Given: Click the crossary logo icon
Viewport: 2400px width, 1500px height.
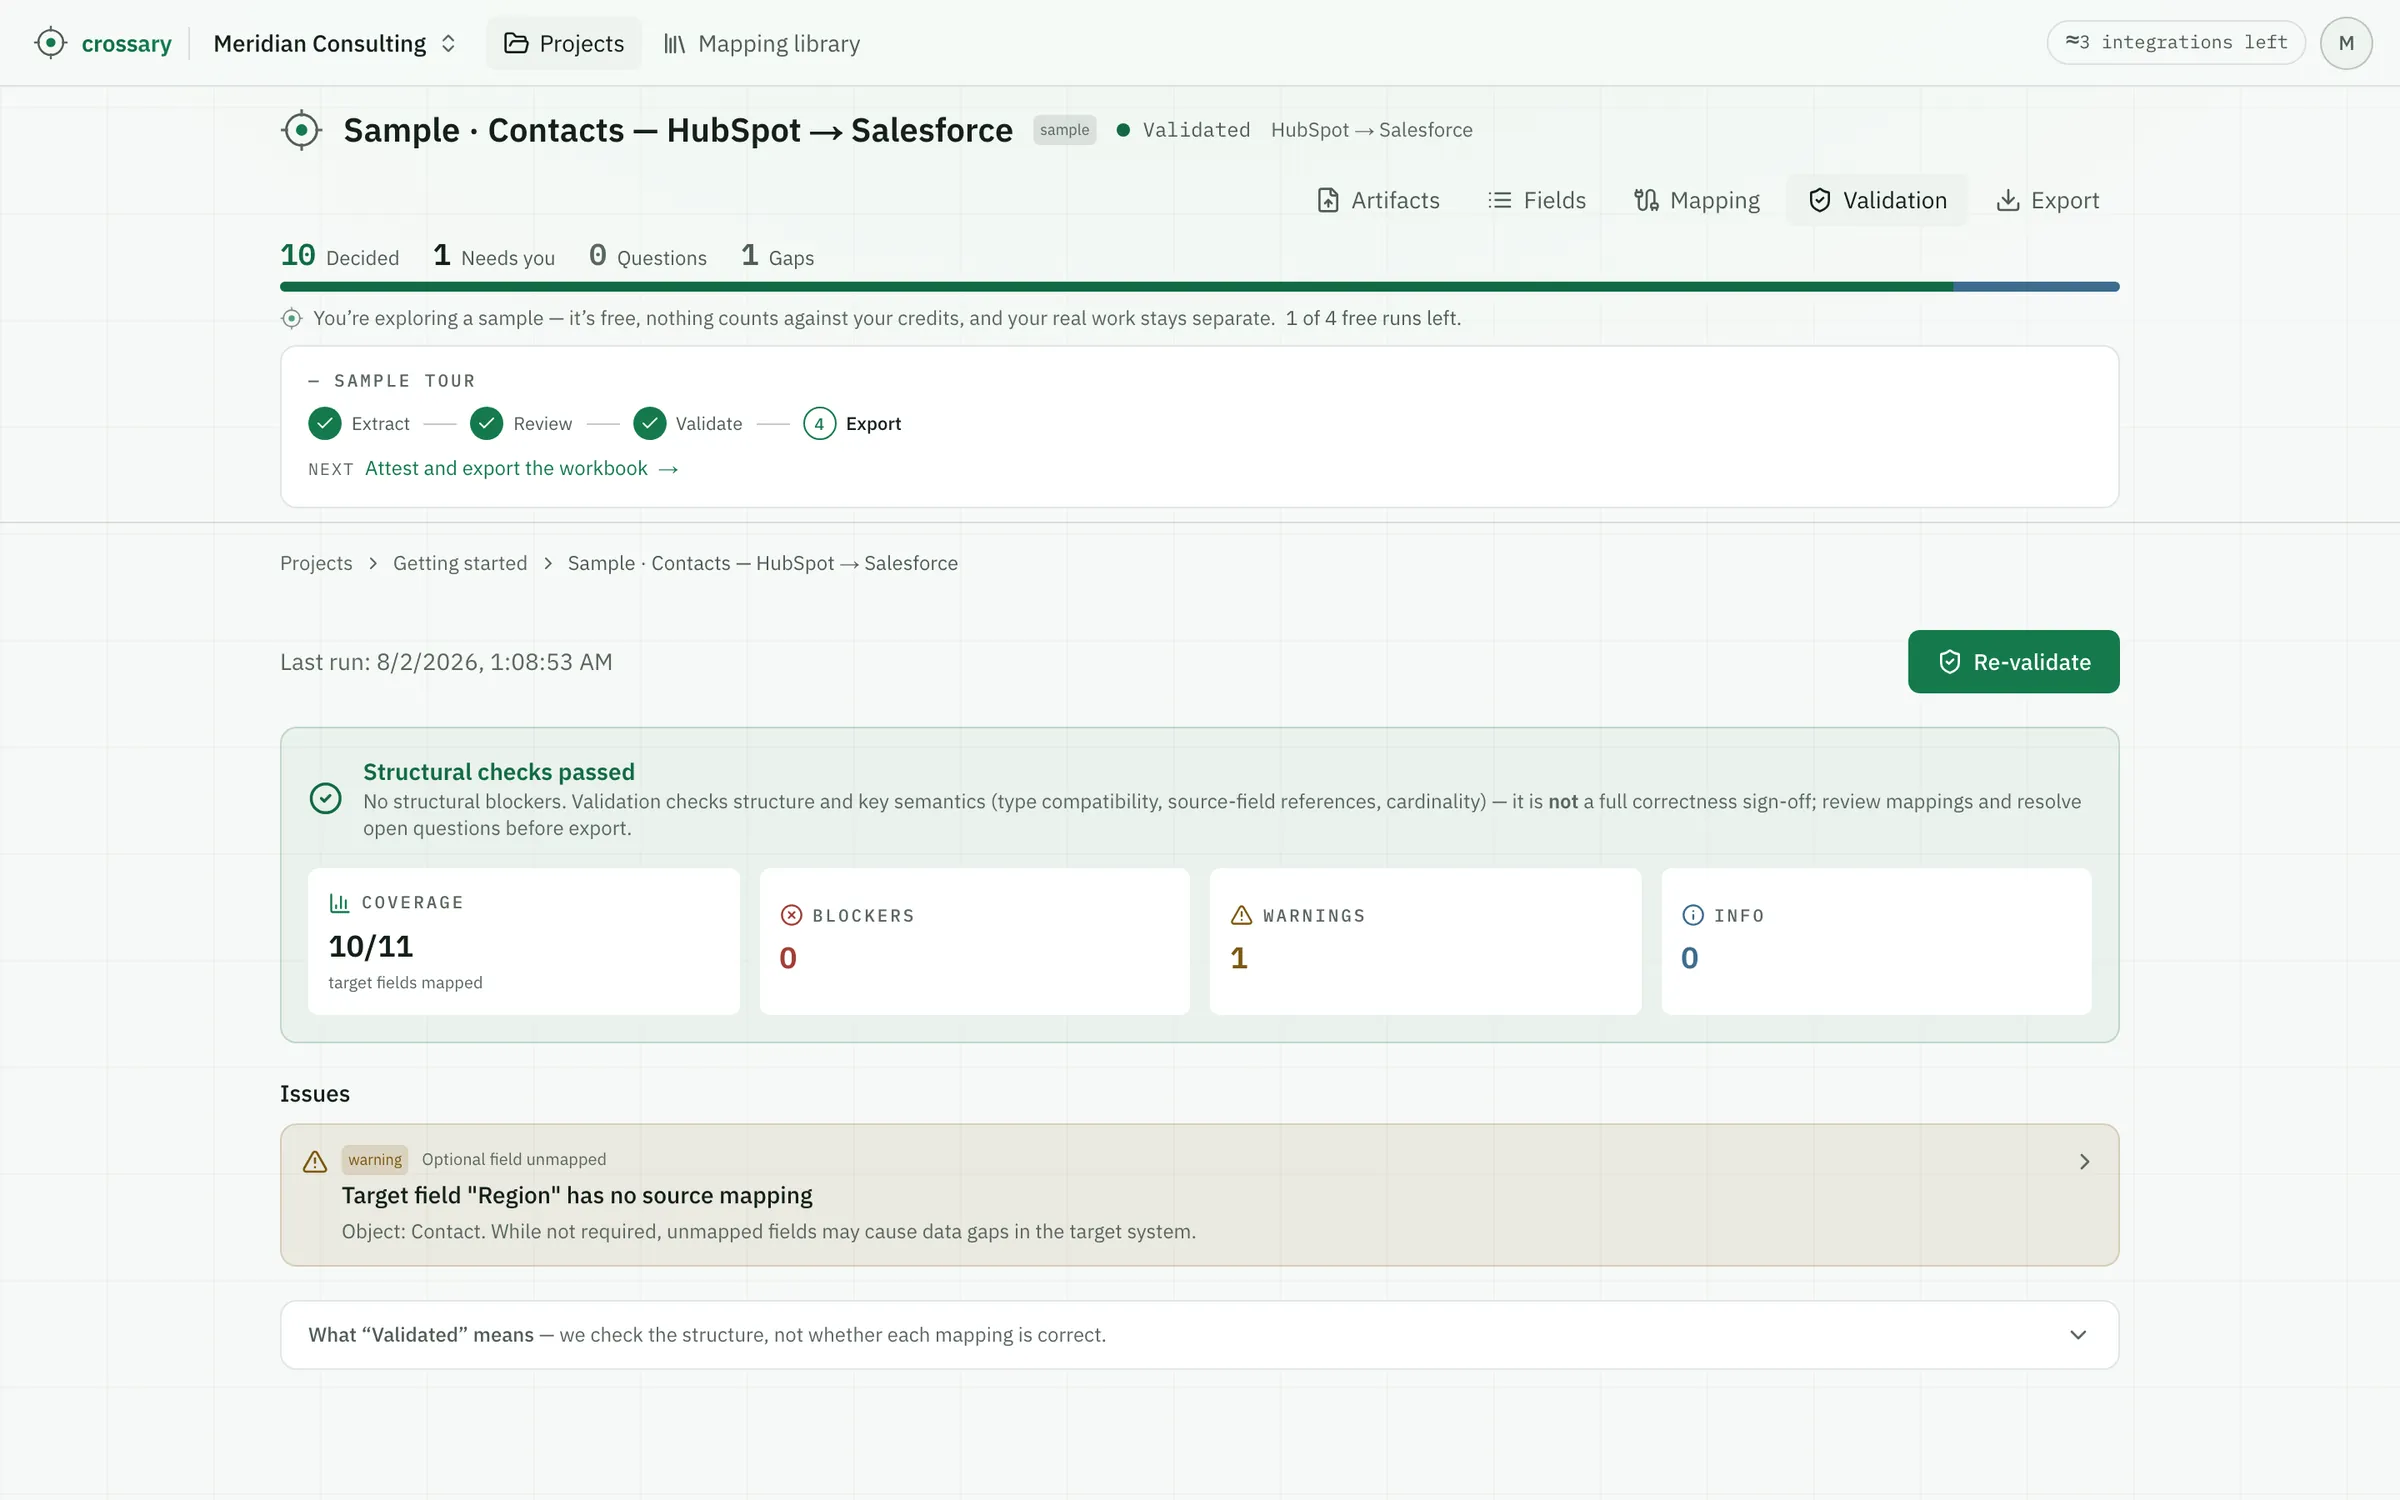Looking at the screenshot, I should (x=50, y=43).
